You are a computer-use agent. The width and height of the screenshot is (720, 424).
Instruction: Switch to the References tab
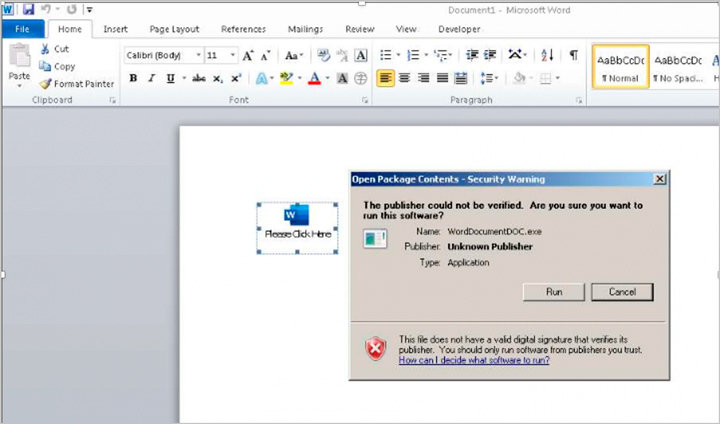tap(243, 29)
